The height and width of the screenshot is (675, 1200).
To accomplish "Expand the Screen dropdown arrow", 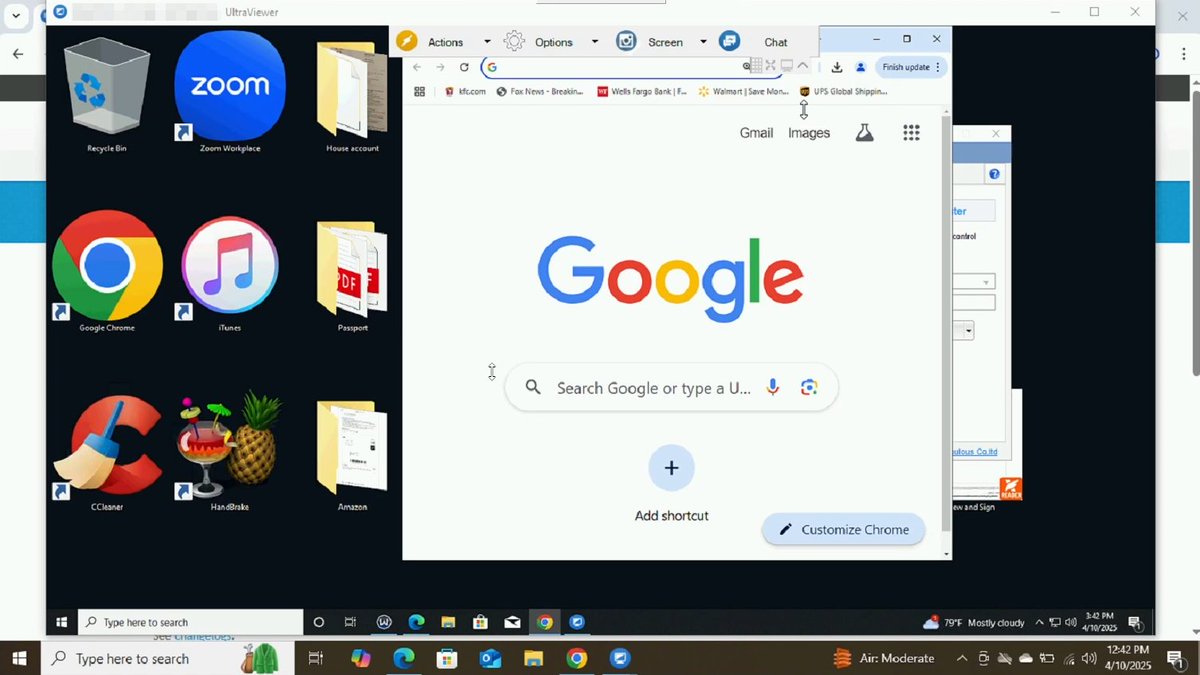I will 703,42.
